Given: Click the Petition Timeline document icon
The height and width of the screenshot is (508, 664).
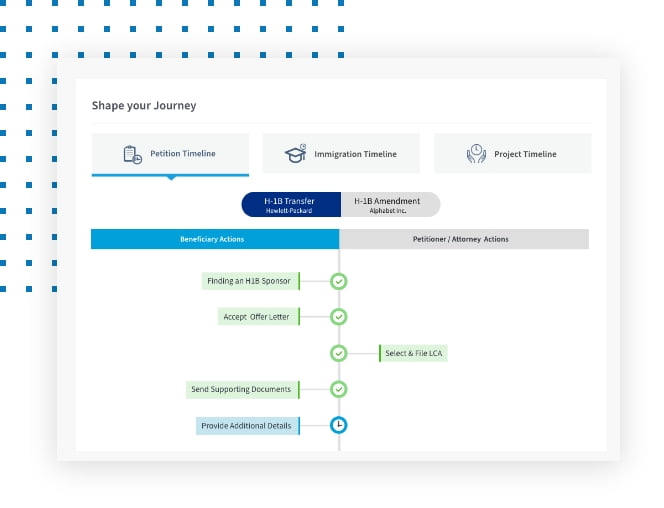Looking at the screenshot, I should [132, 154].
